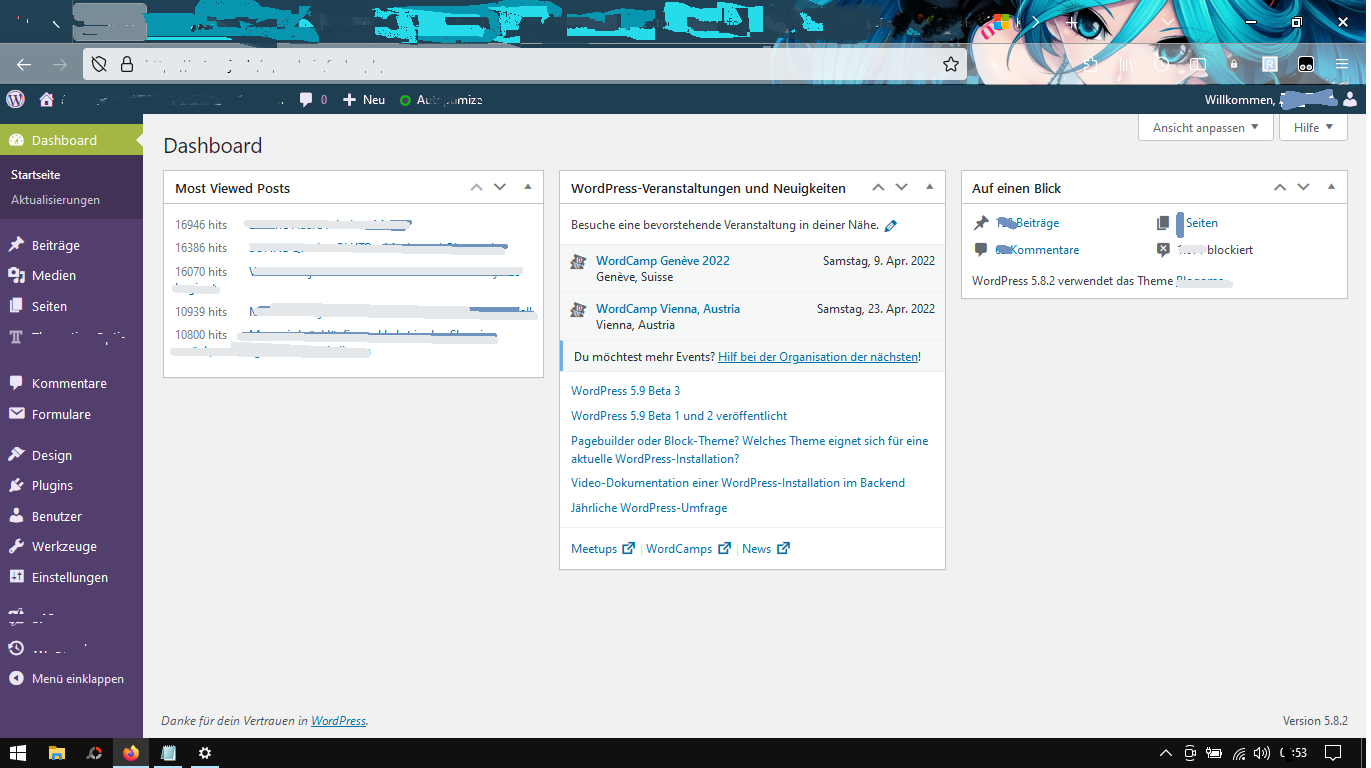Click the browser address bar
1371x768 pixels.
pos(525,64)
